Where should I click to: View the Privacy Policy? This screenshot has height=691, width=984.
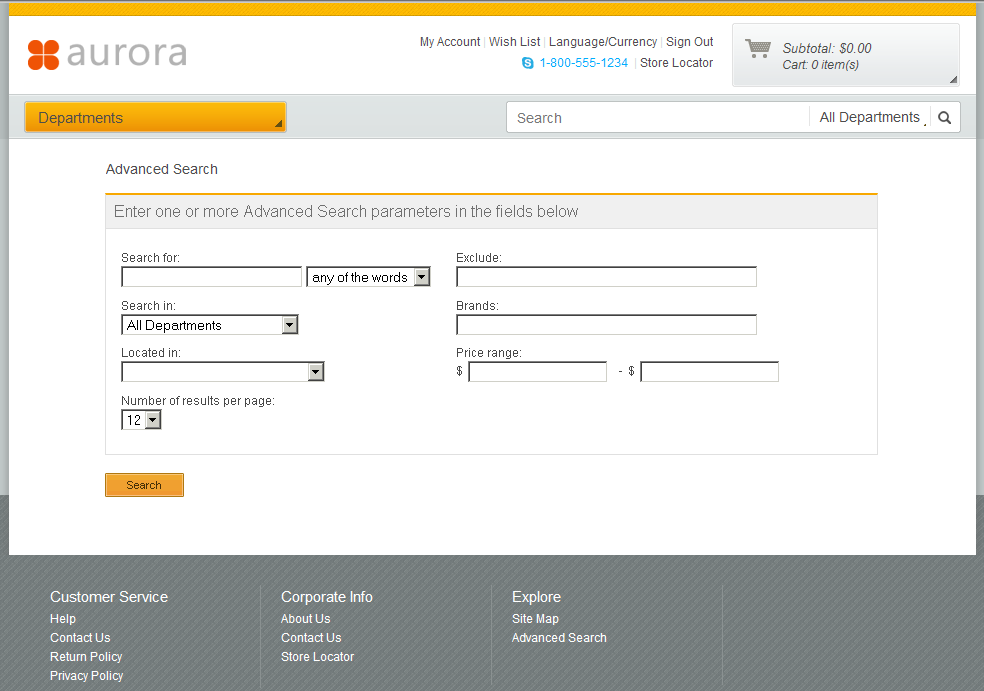pos(86,675)
